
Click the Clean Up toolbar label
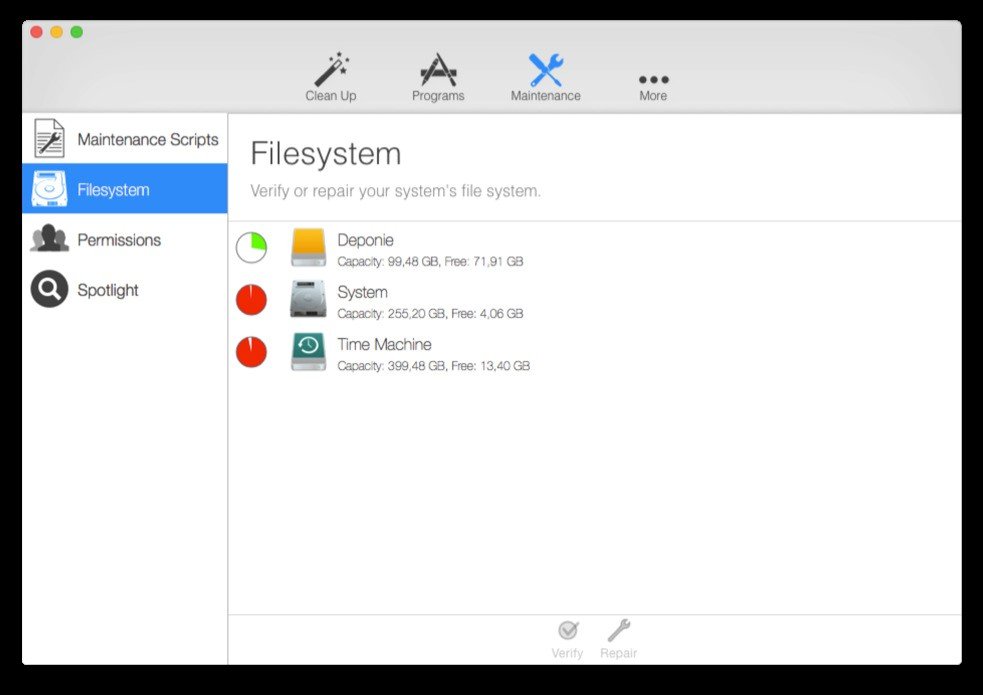[330, 96]
